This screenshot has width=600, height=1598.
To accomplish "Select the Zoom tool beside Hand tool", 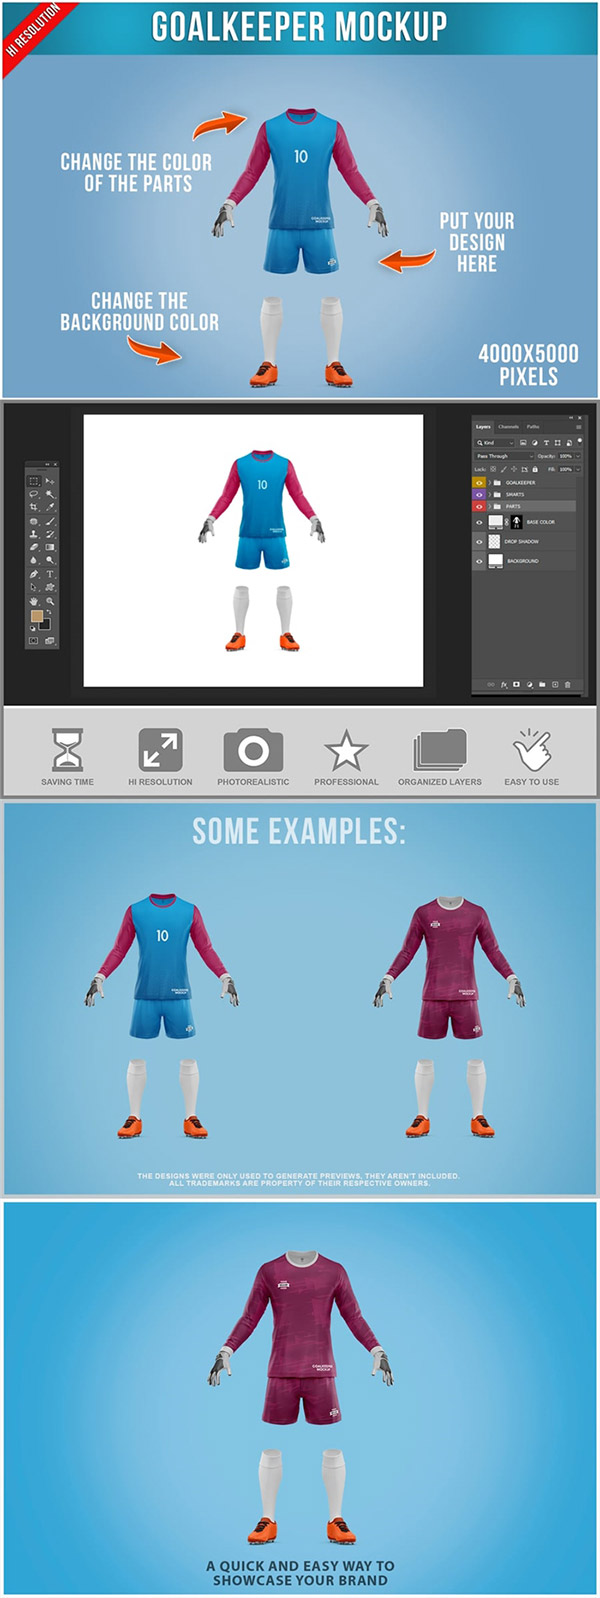I will coord(50,601).
